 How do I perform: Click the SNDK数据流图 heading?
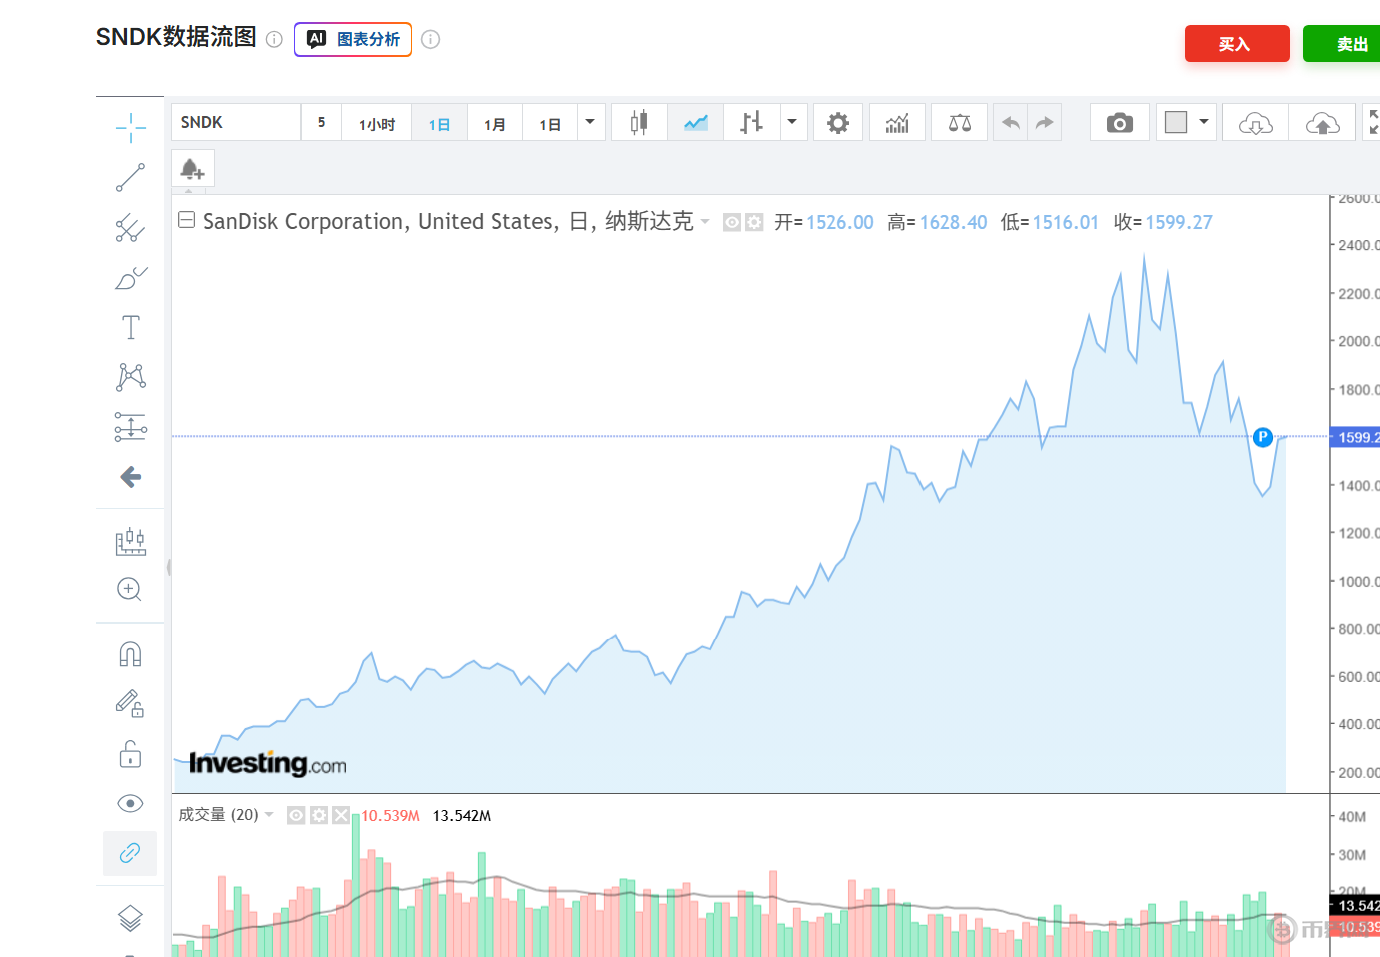[x=176, y=37]
